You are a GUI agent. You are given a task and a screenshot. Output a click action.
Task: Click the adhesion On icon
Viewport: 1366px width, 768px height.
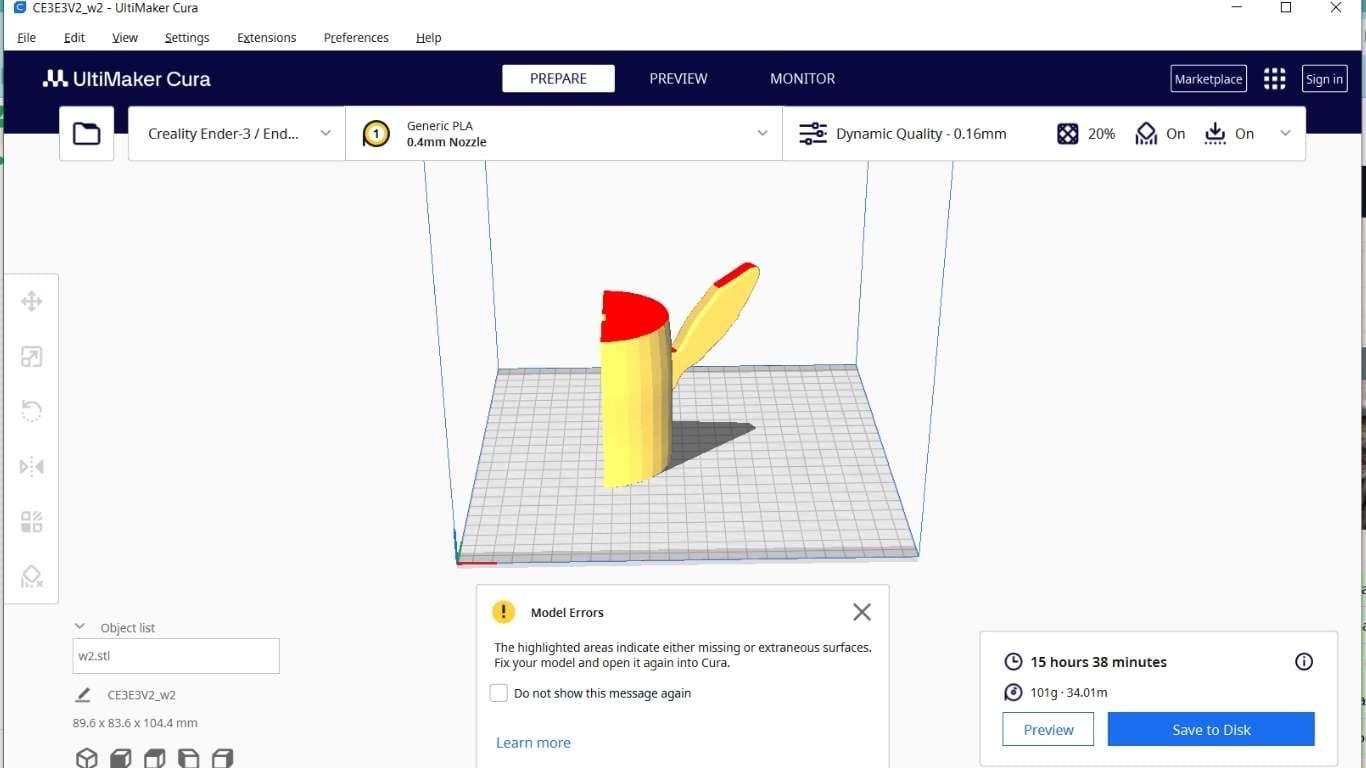tap(1215, 134)
